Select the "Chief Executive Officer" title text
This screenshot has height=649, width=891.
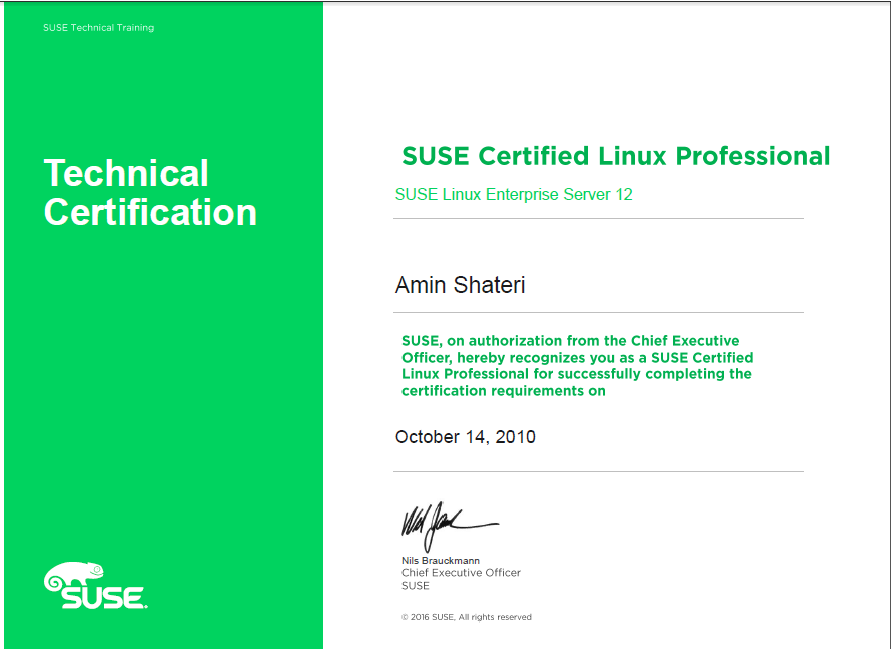point(461,573)
